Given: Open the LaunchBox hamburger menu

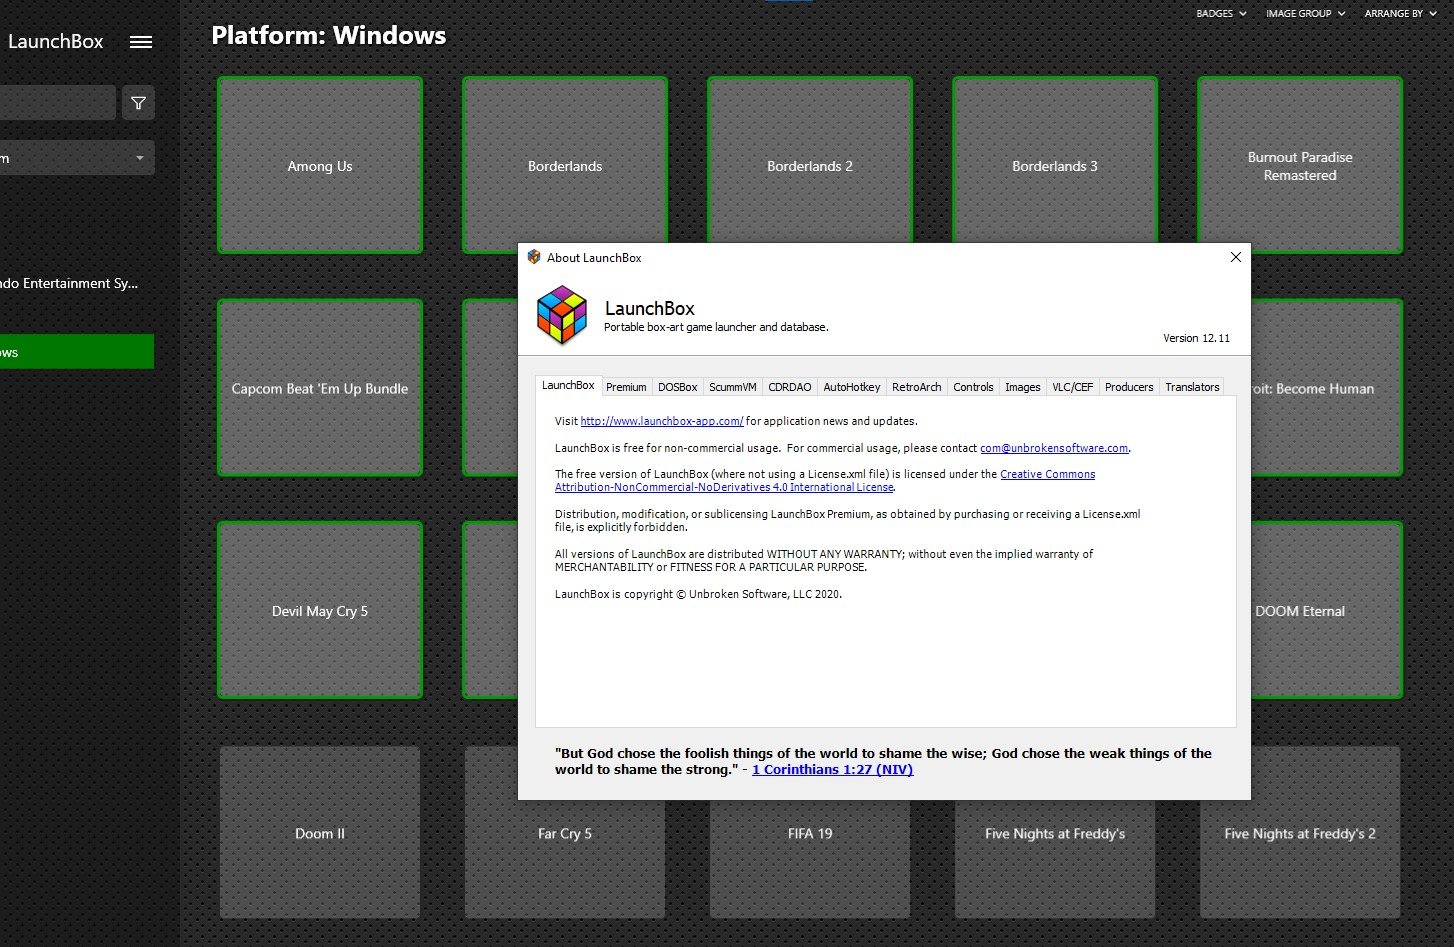Looking at the screenshot, I should [141, 42].
